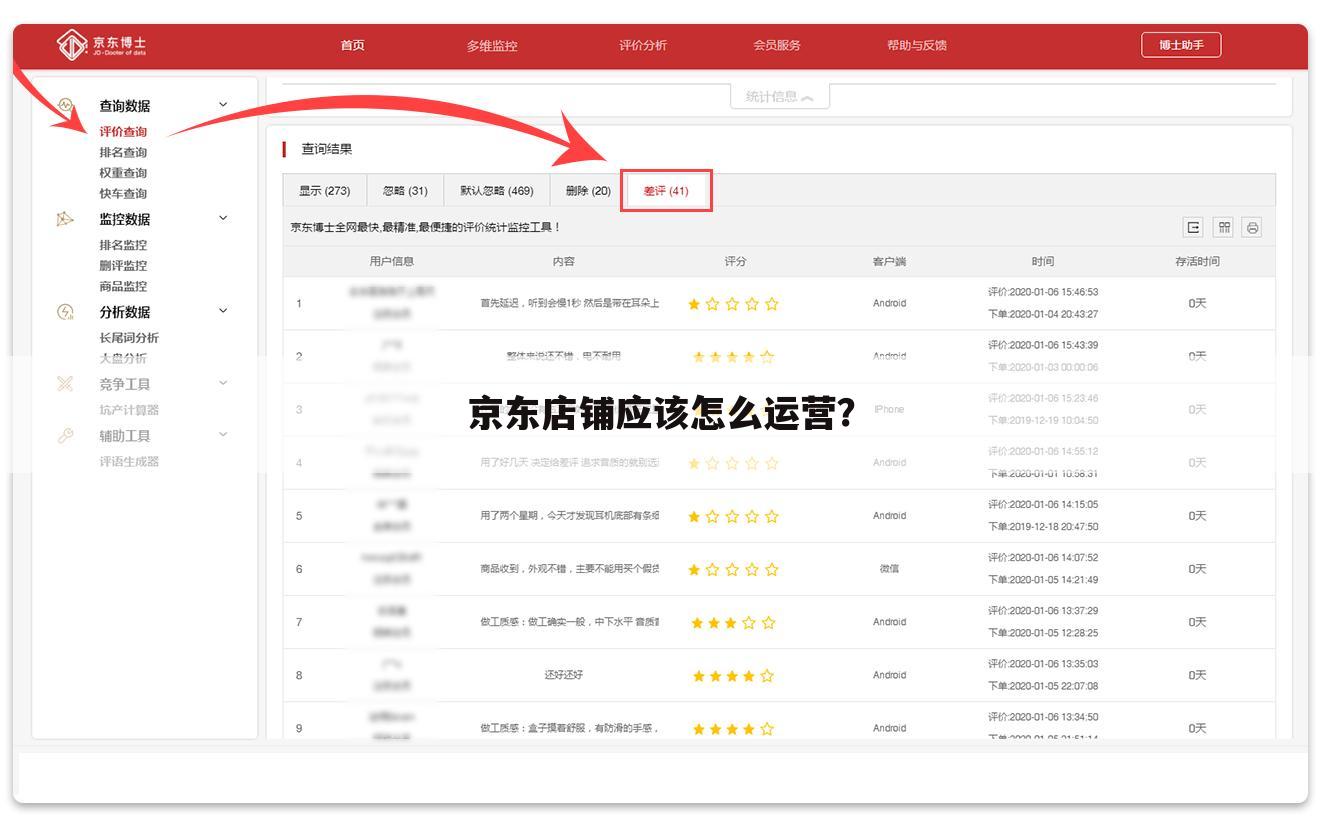Viewport: 1320px width, 830px height.
Task: Click review time 2020-01-06 13:37:29
Action: 1043,611
